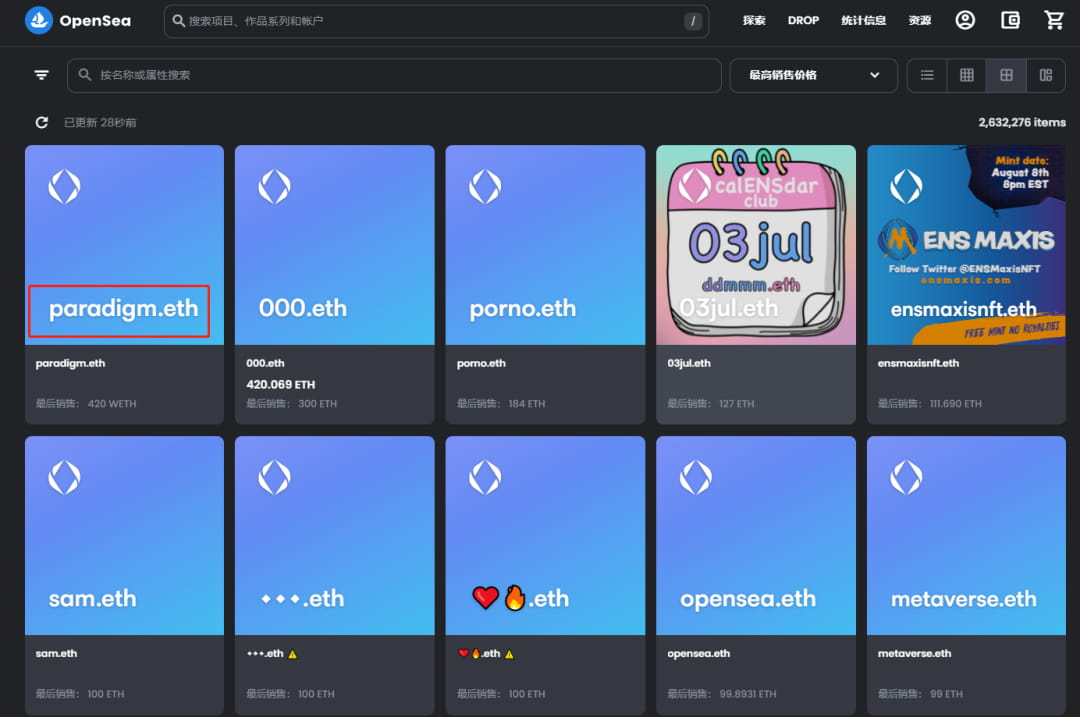1080x717 pixels.
Task: Open the opensea.eth card image
Action: coord(756,535)
